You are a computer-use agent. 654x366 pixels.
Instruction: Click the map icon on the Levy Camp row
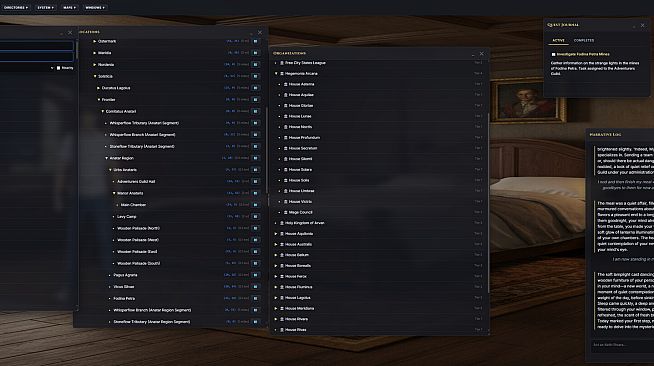click(x=255, y=217)
